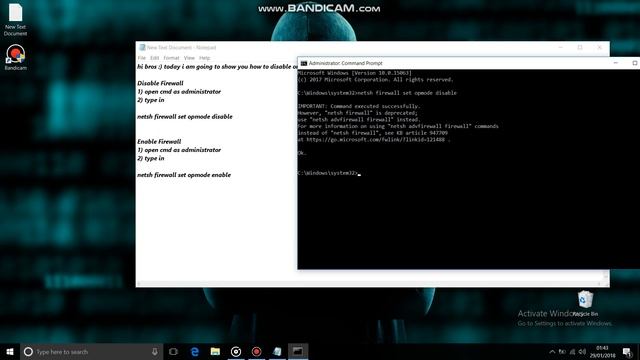
Task: Open the Format menu in Notepad
Action: tap(171, 58)
